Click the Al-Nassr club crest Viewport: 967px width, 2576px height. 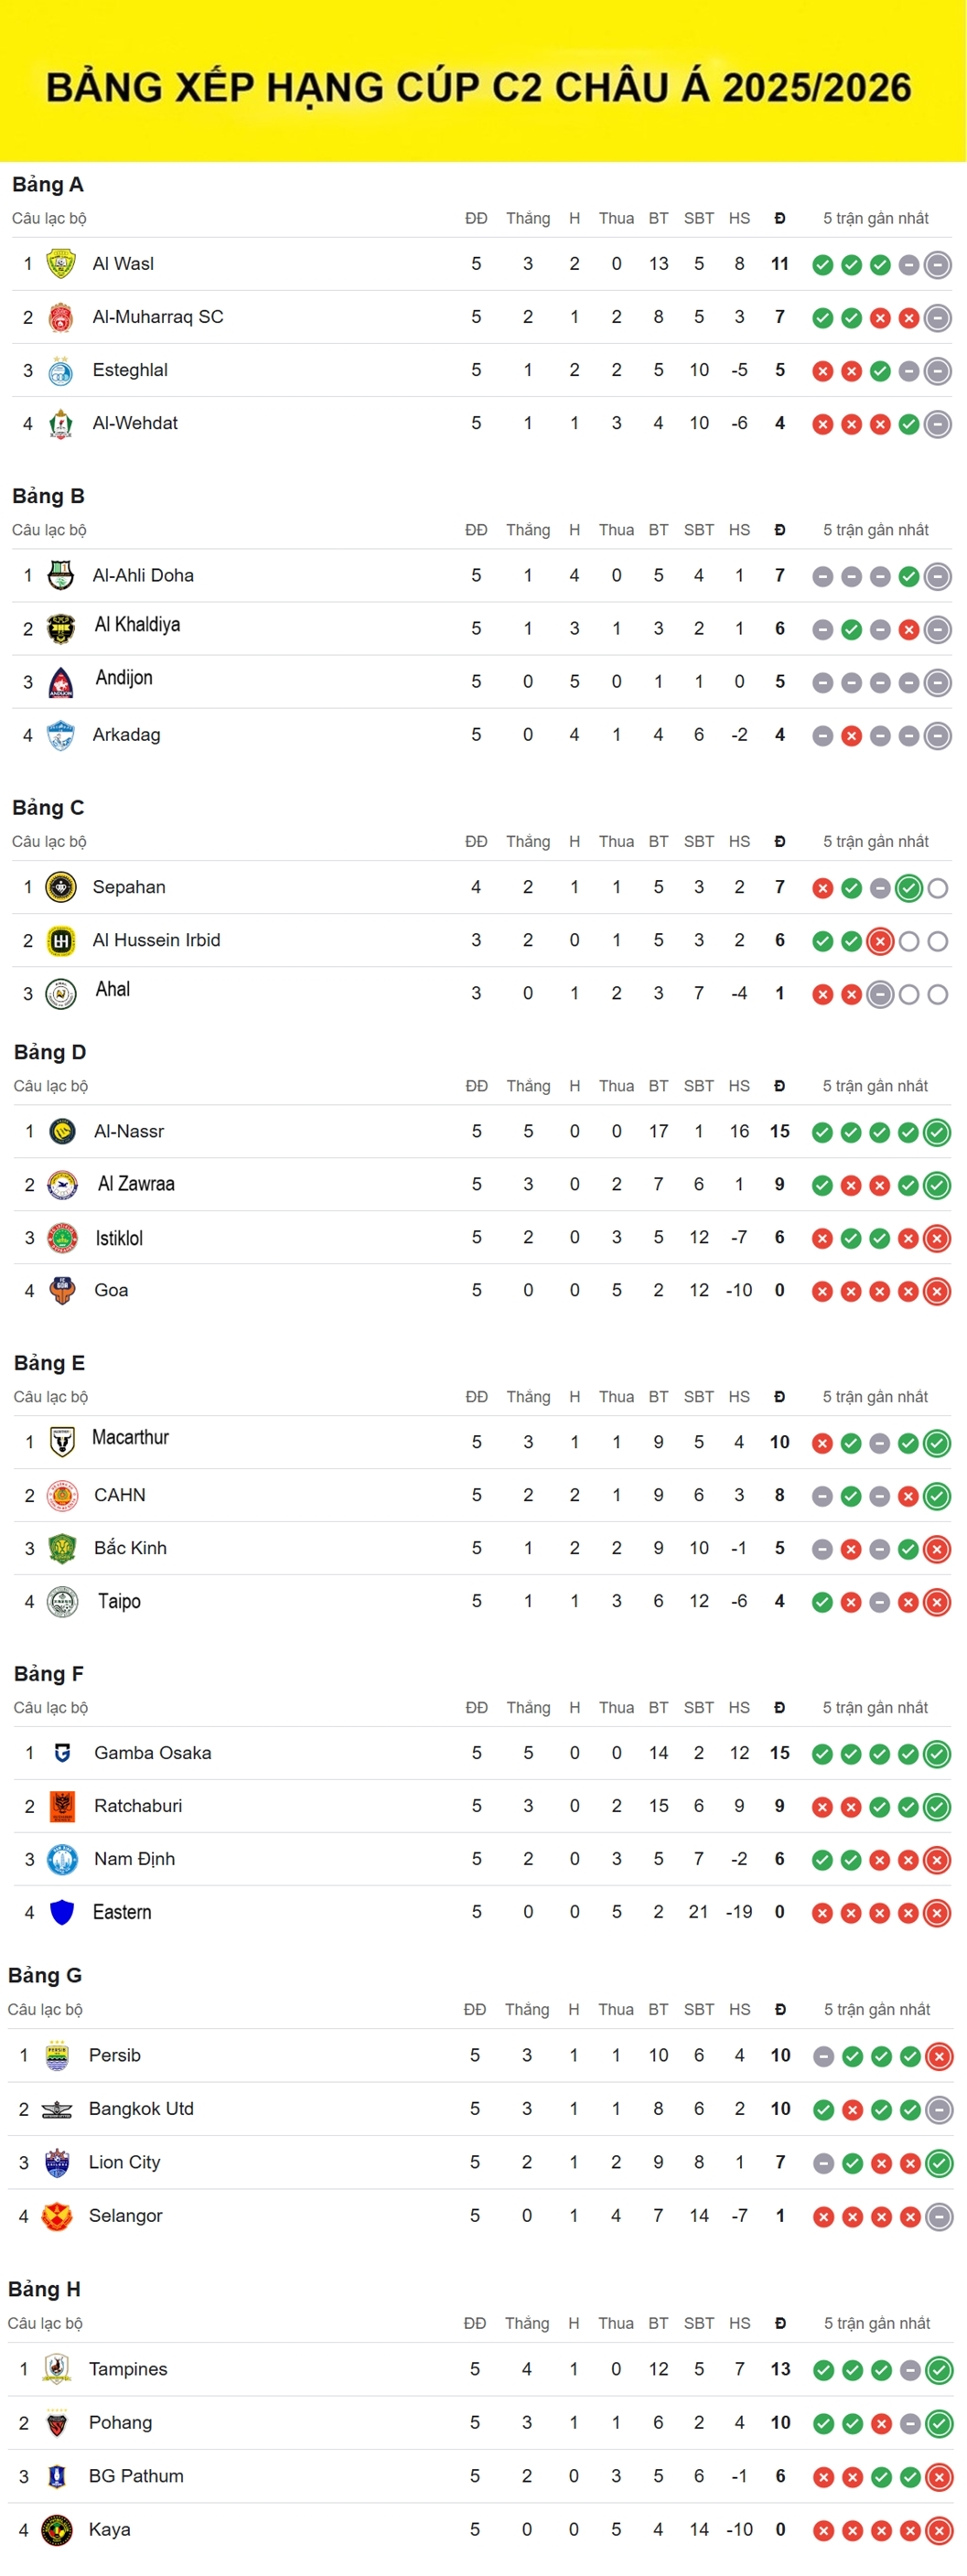62,1132
